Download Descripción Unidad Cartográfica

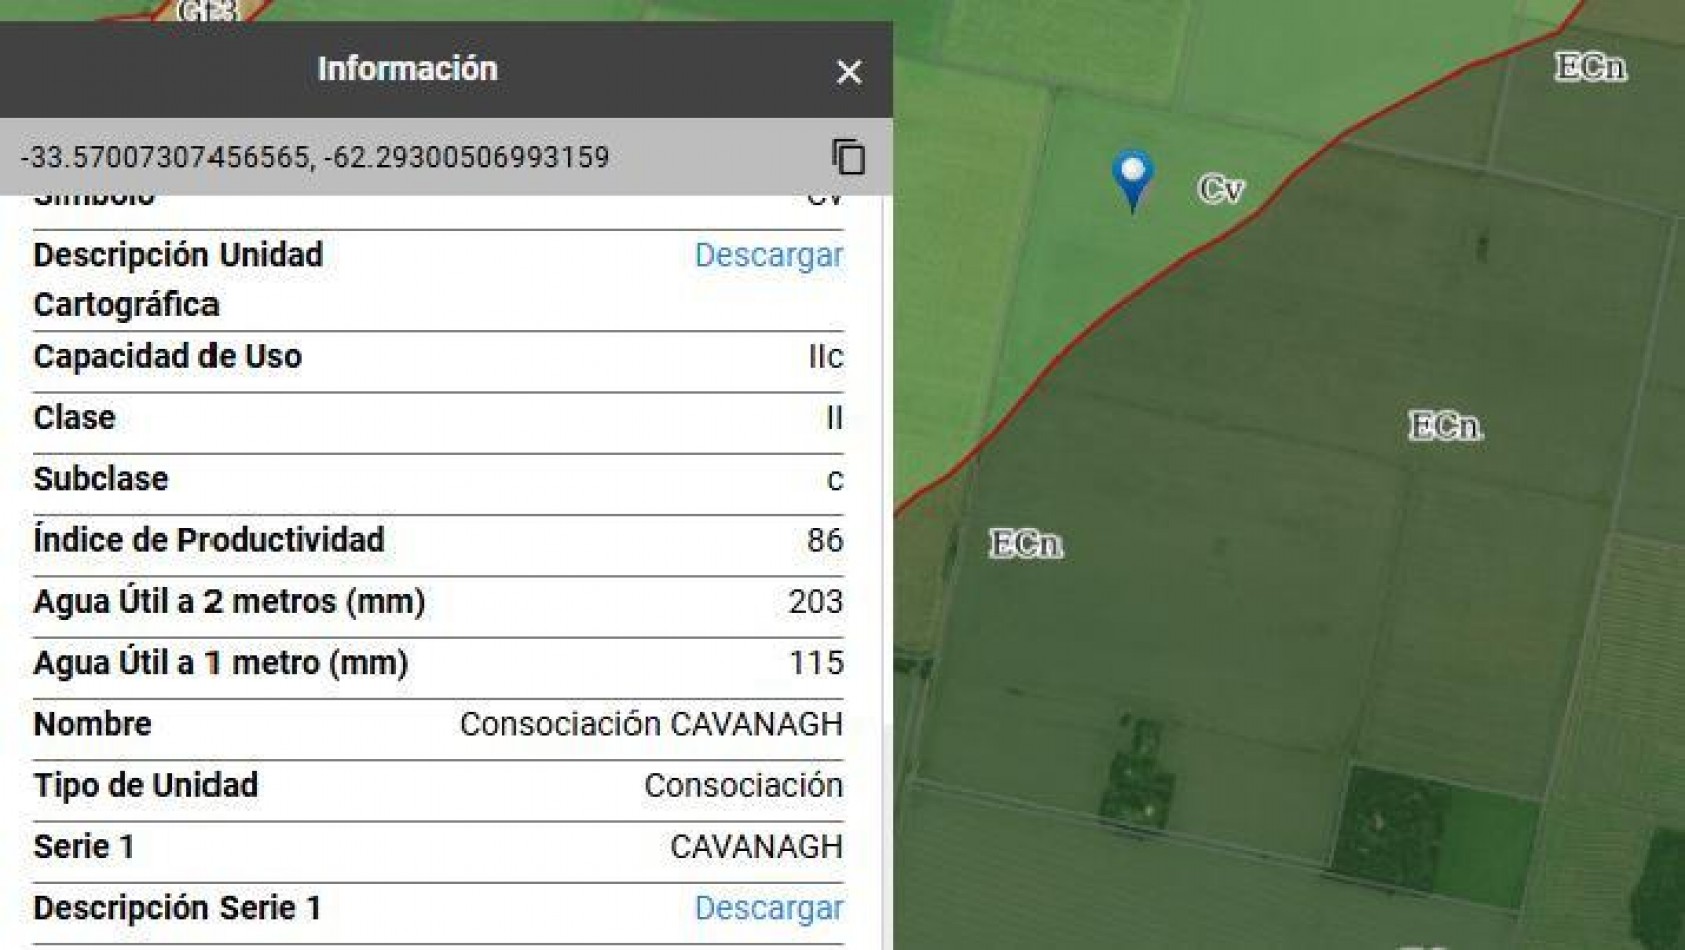coord(769,255)
